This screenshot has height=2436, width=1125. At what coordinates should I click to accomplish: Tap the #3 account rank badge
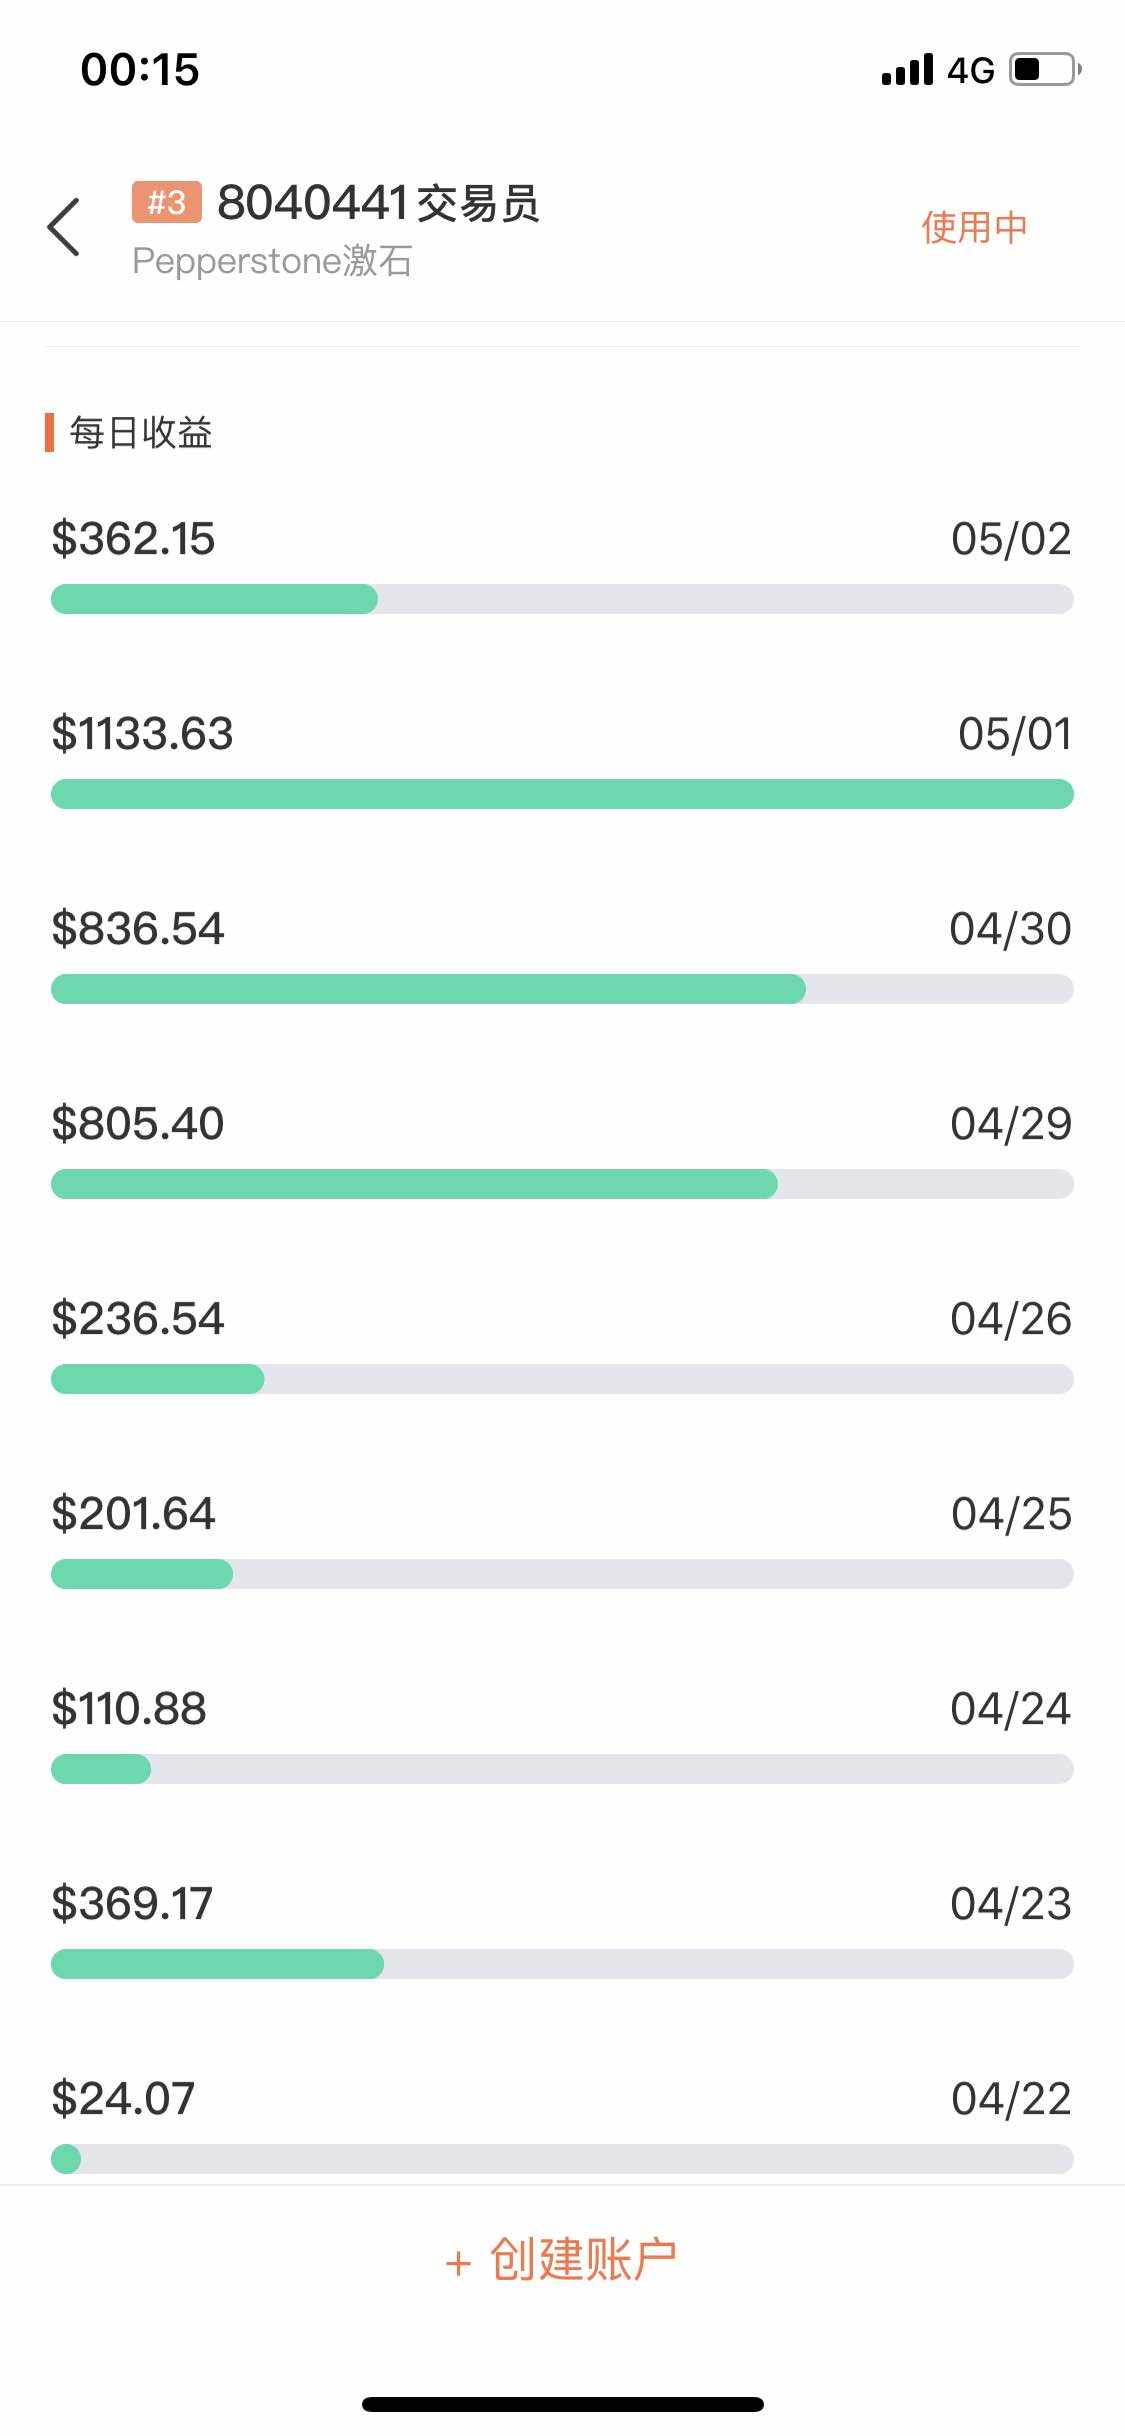pyautogui.click(x=166, y=202)
